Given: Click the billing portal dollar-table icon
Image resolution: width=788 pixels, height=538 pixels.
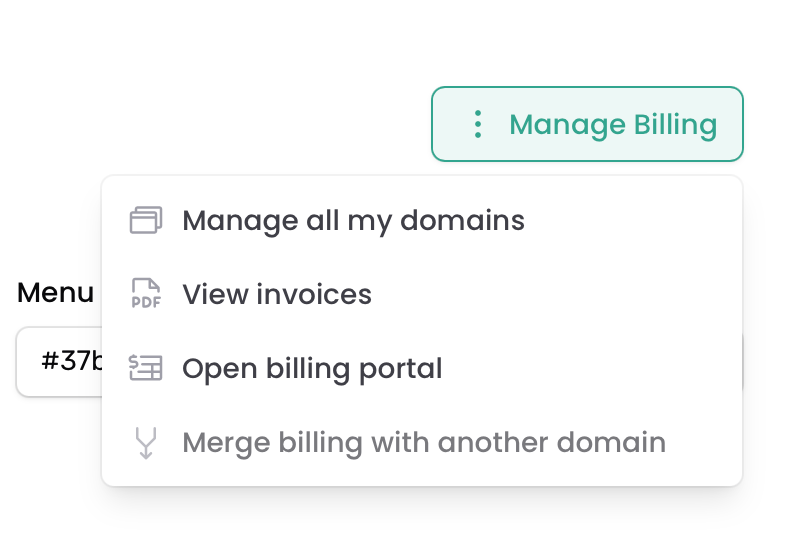Looking at the screenshot, I should click(x=146, y=368).
